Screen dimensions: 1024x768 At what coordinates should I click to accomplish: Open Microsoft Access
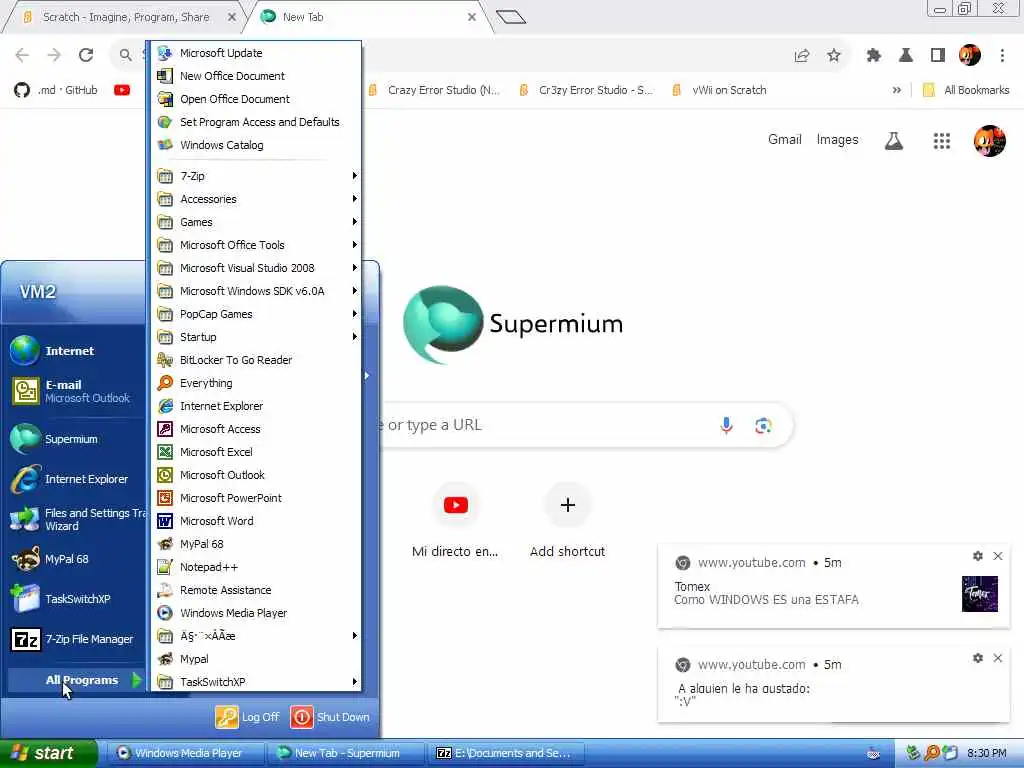point(256,429)
